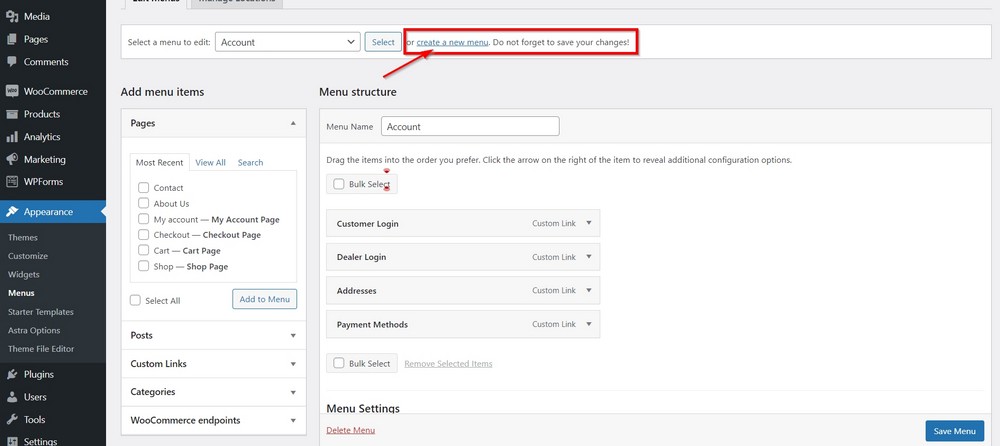Viewport: 1000px width, 446px height.
Task: Click the Tools wrench icon
Action: 12,420
